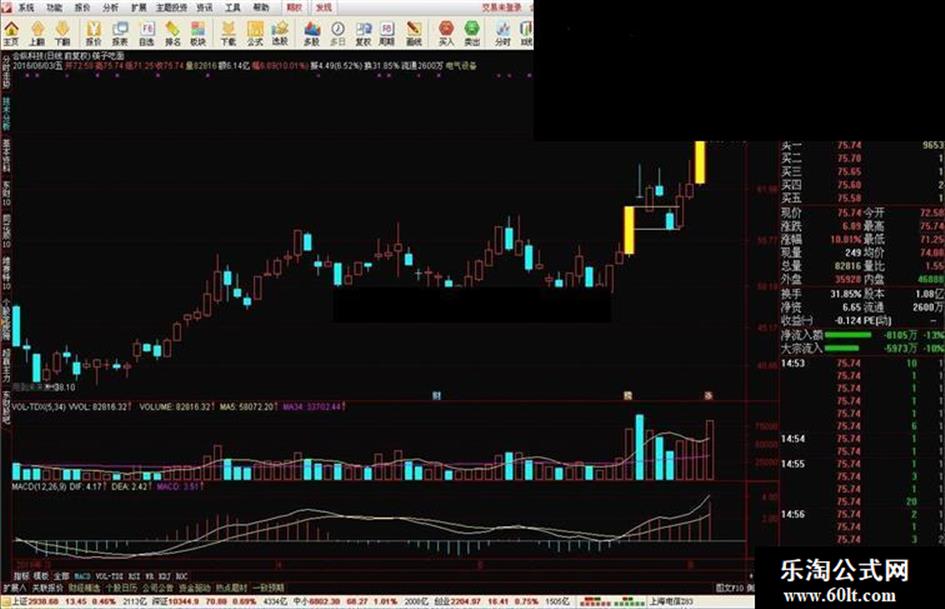Select the 模板 tab at chart bottom

pos(42,576)
